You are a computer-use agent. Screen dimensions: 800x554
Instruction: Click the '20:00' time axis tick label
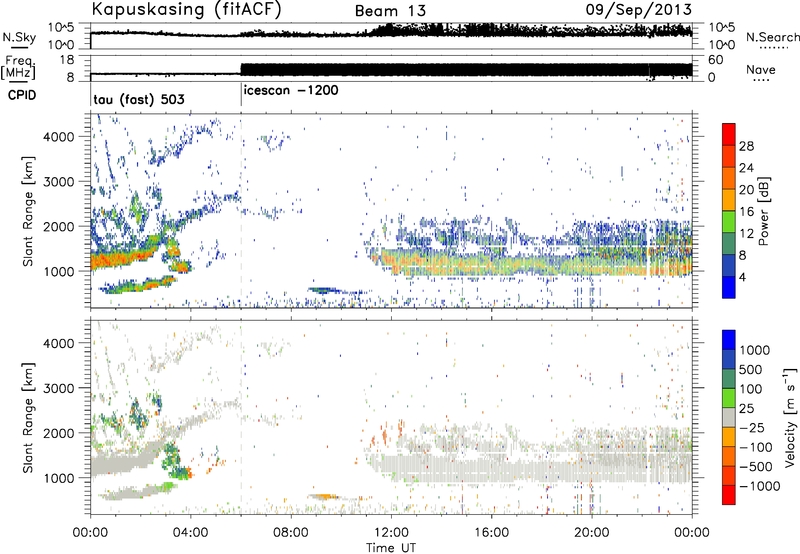(591, 533)
